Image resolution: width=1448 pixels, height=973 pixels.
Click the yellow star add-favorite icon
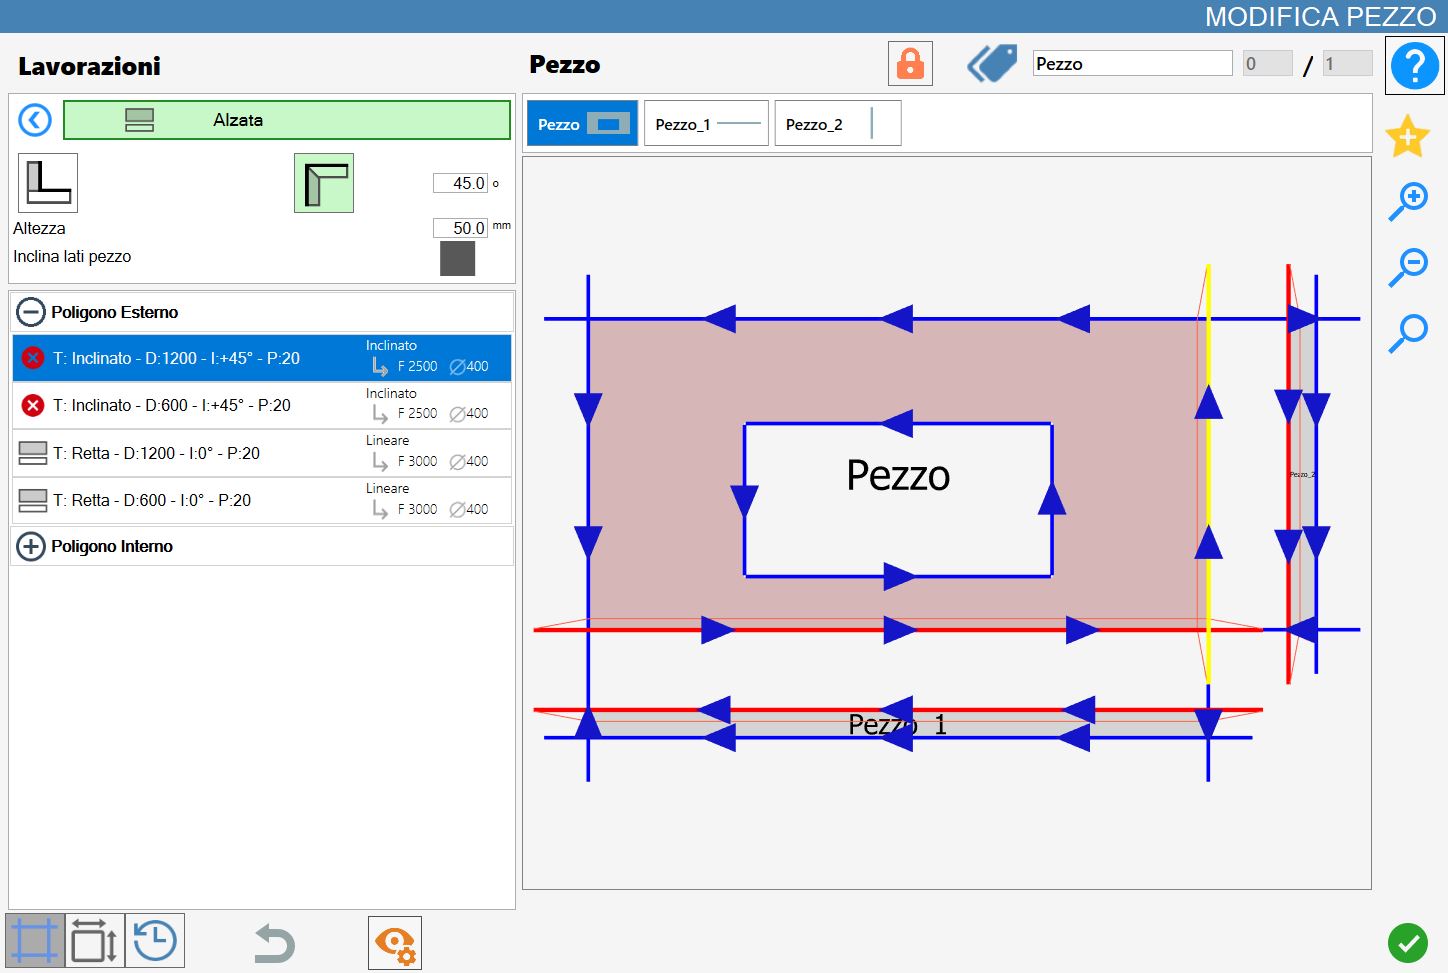tap(1407, 136)
